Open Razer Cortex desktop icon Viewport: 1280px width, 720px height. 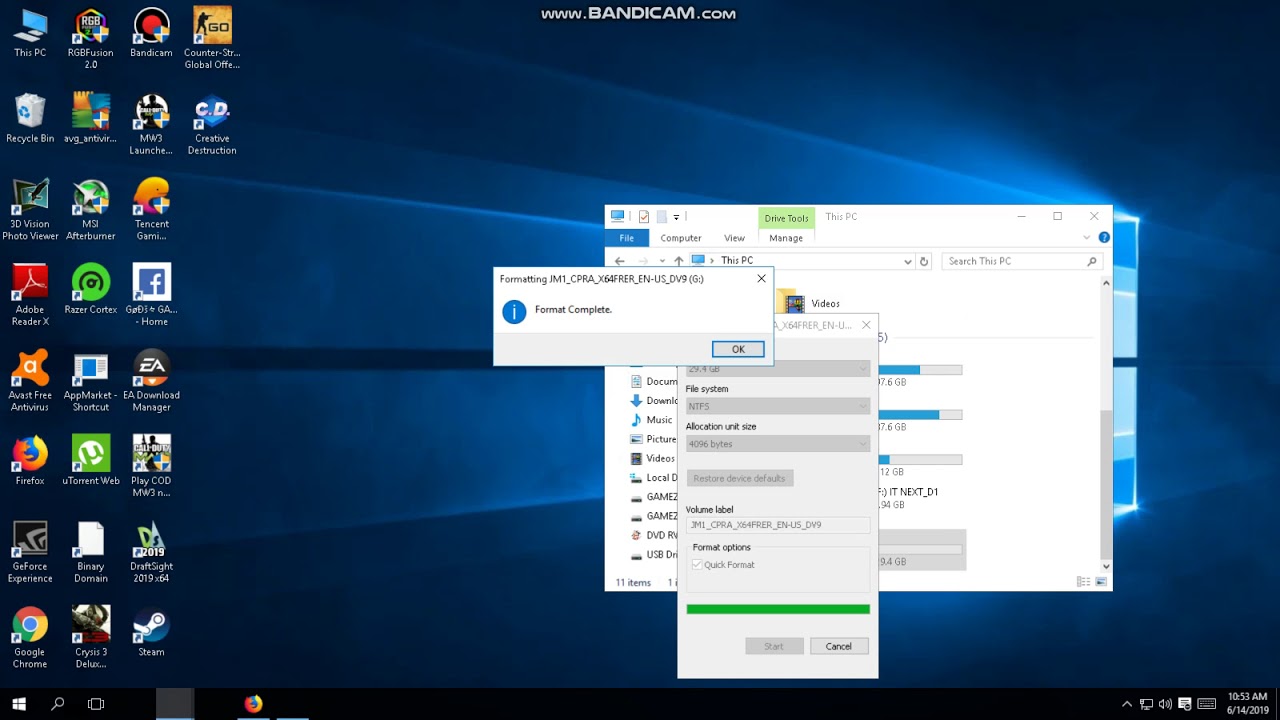coord(90,289)
